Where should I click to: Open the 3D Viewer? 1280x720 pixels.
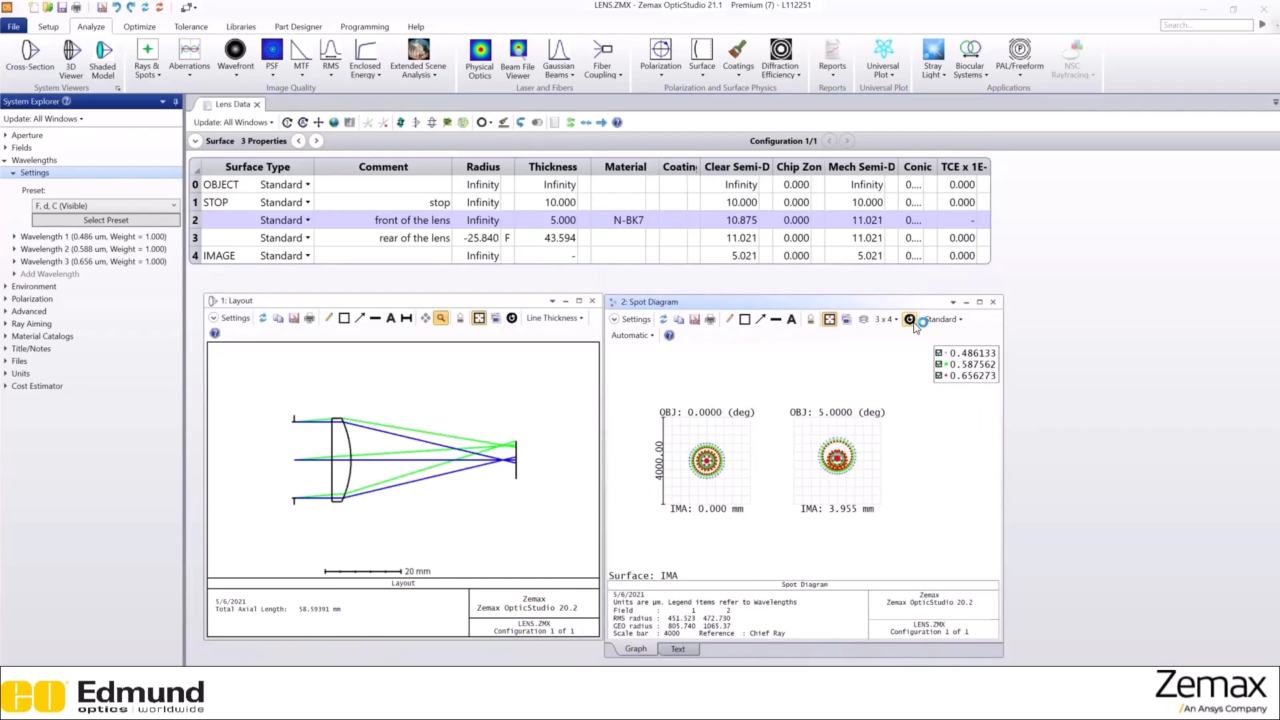(x=71, y=58)
